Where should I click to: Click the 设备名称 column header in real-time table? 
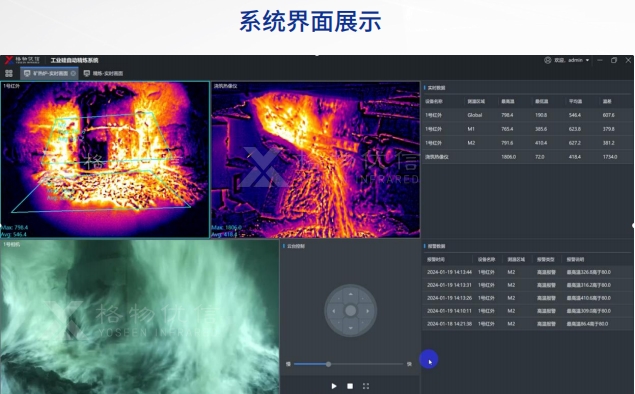(x=433, y=101)
